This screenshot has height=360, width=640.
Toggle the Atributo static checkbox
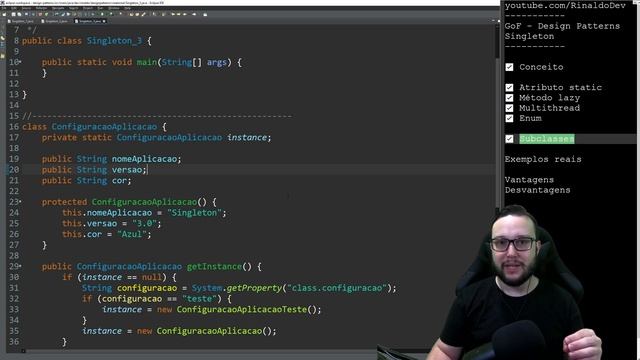(509, 87)
